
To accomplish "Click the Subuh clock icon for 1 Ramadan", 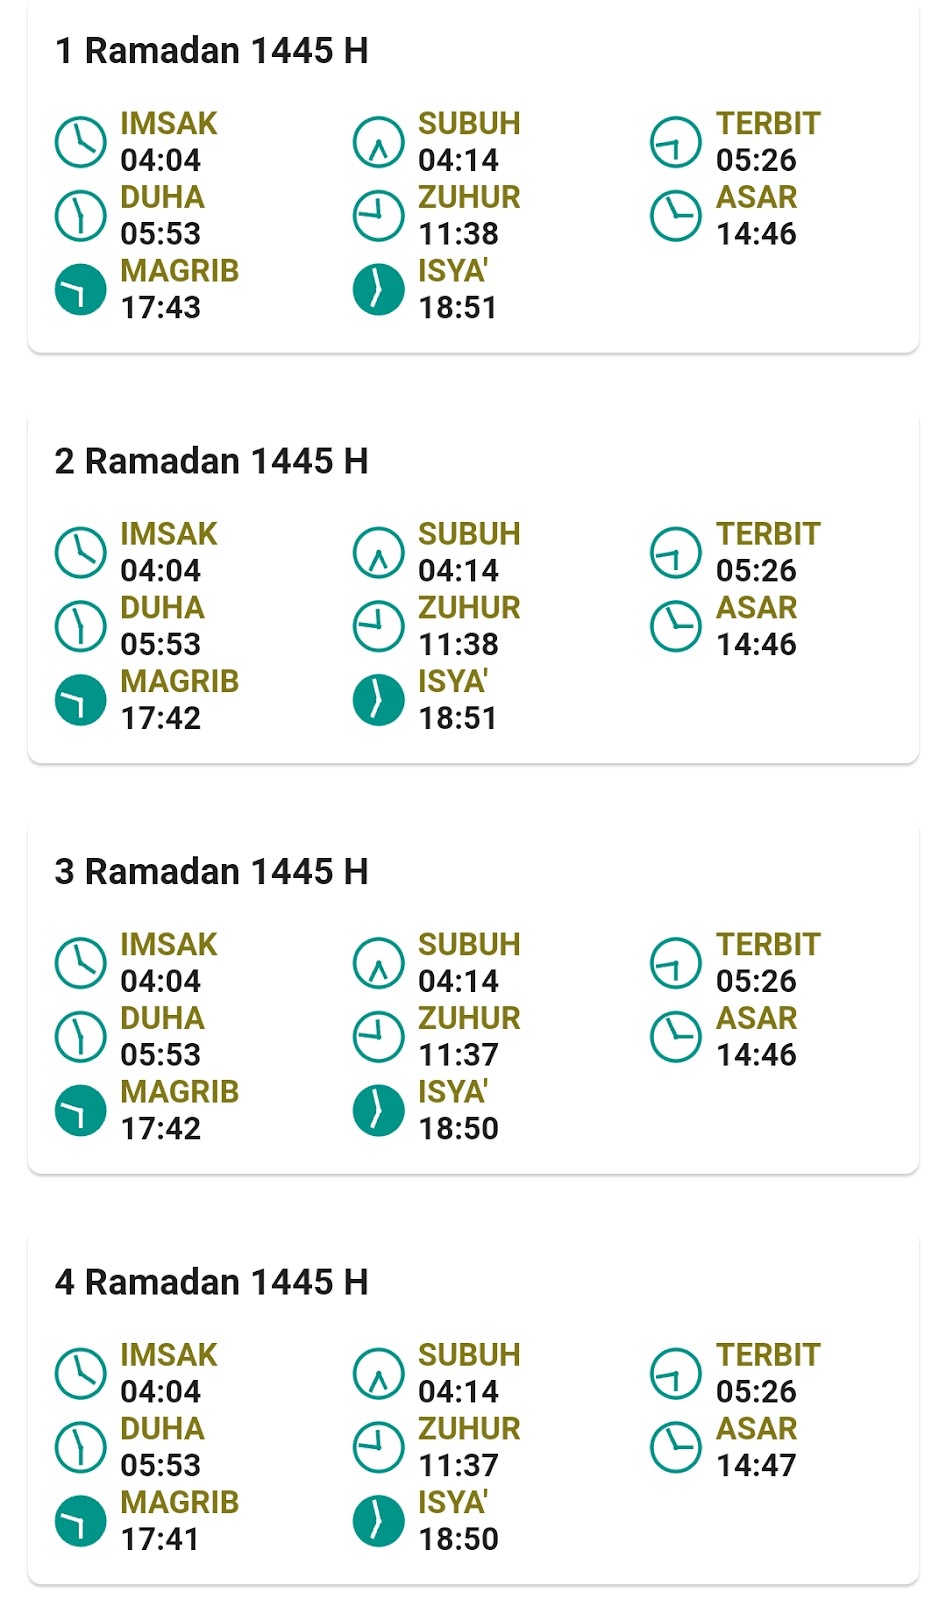I will (x=378, y=141).
